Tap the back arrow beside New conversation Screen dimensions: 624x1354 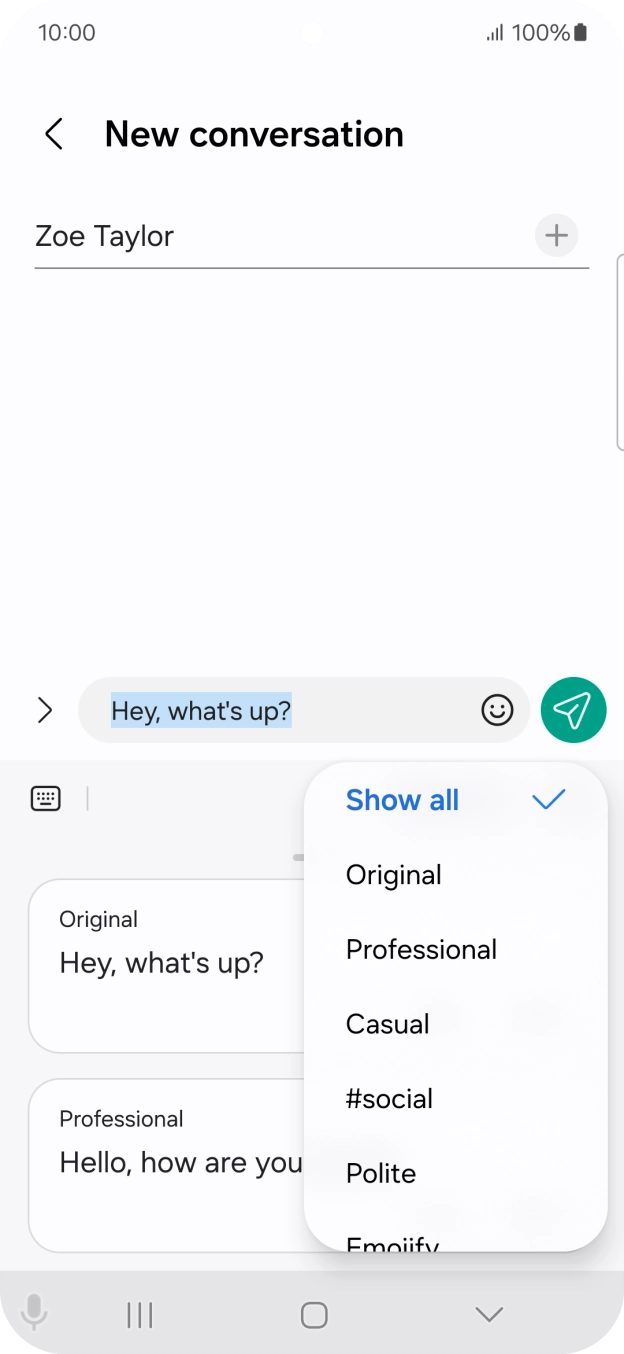pyautogui.click(x=54, y=134)
